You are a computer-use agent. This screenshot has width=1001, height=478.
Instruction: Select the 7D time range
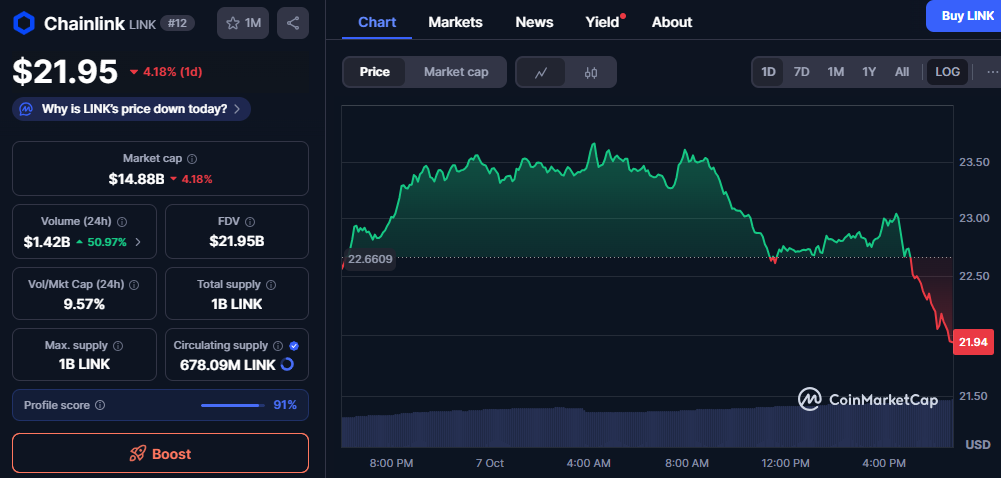(801, 72)
